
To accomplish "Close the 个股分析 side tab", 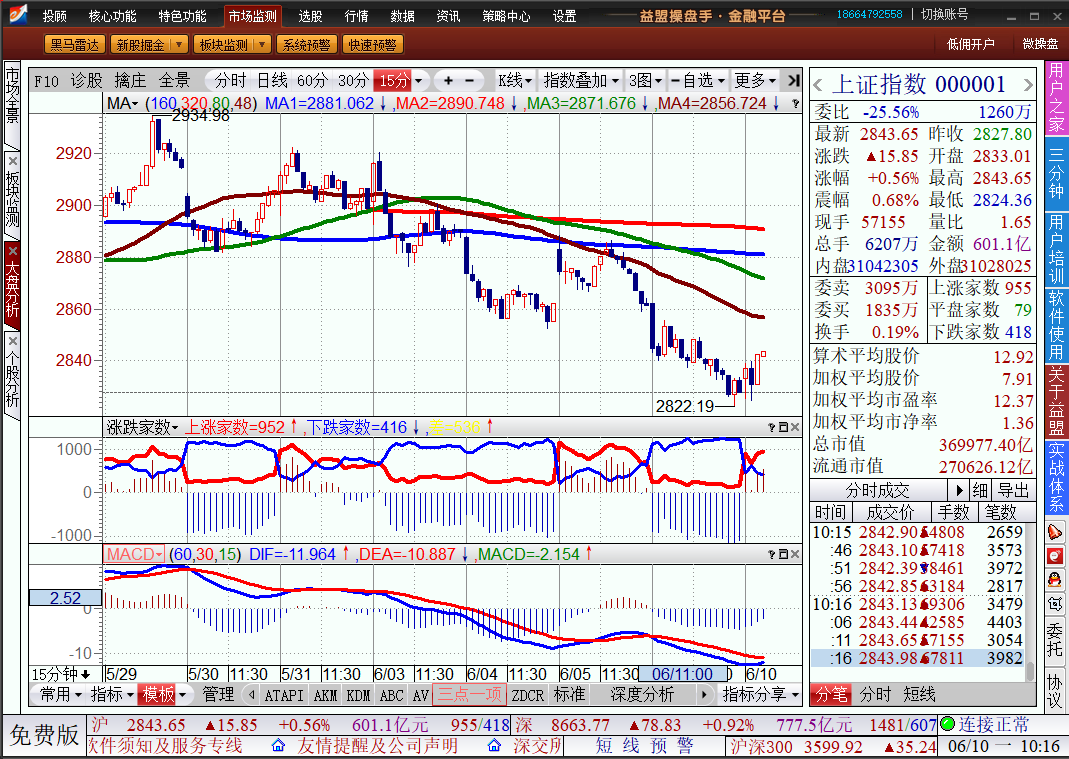I will (12, 340).
